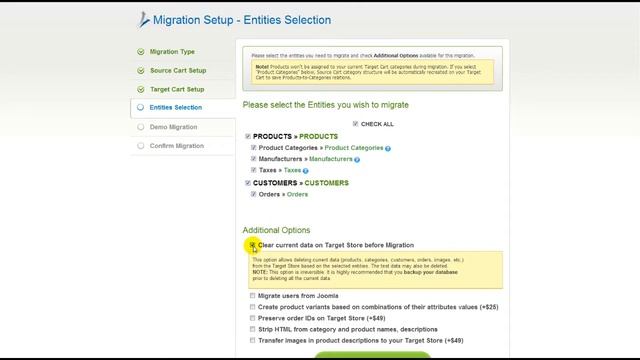The height and width of the screenshot is (360, 640).
Task: Select the Entities Selection step
Action: (176, 107)
